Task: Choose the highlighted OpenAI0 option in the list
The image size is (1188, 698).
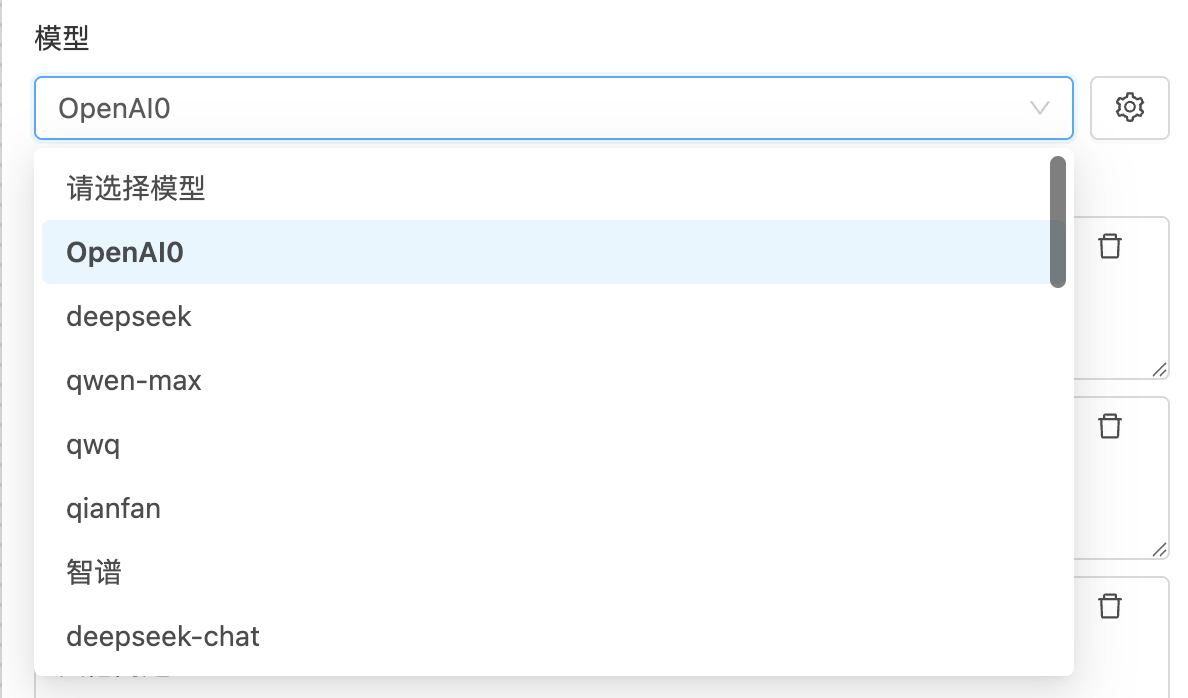Action: 125,252
